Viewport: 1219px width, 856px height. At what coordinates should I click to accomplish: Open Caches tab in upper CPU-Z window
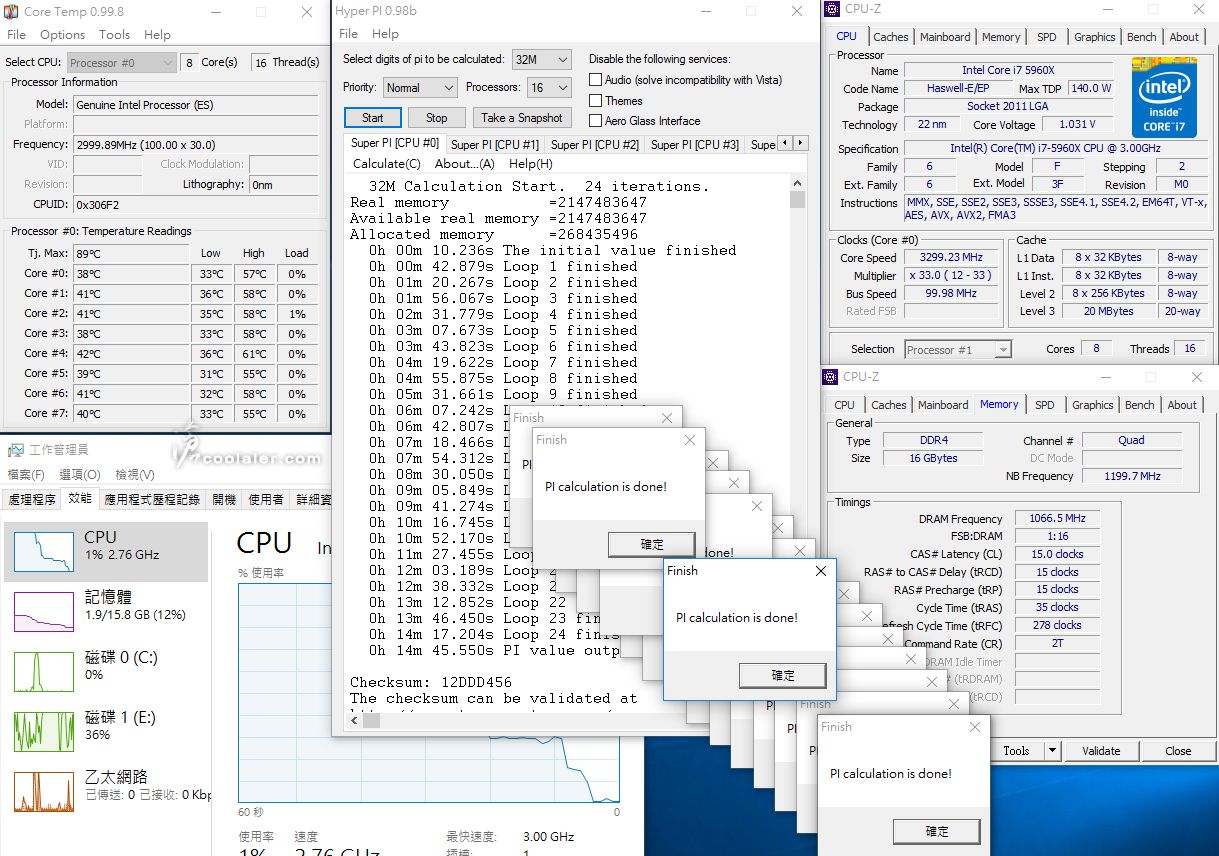click(x=891, y=37)
